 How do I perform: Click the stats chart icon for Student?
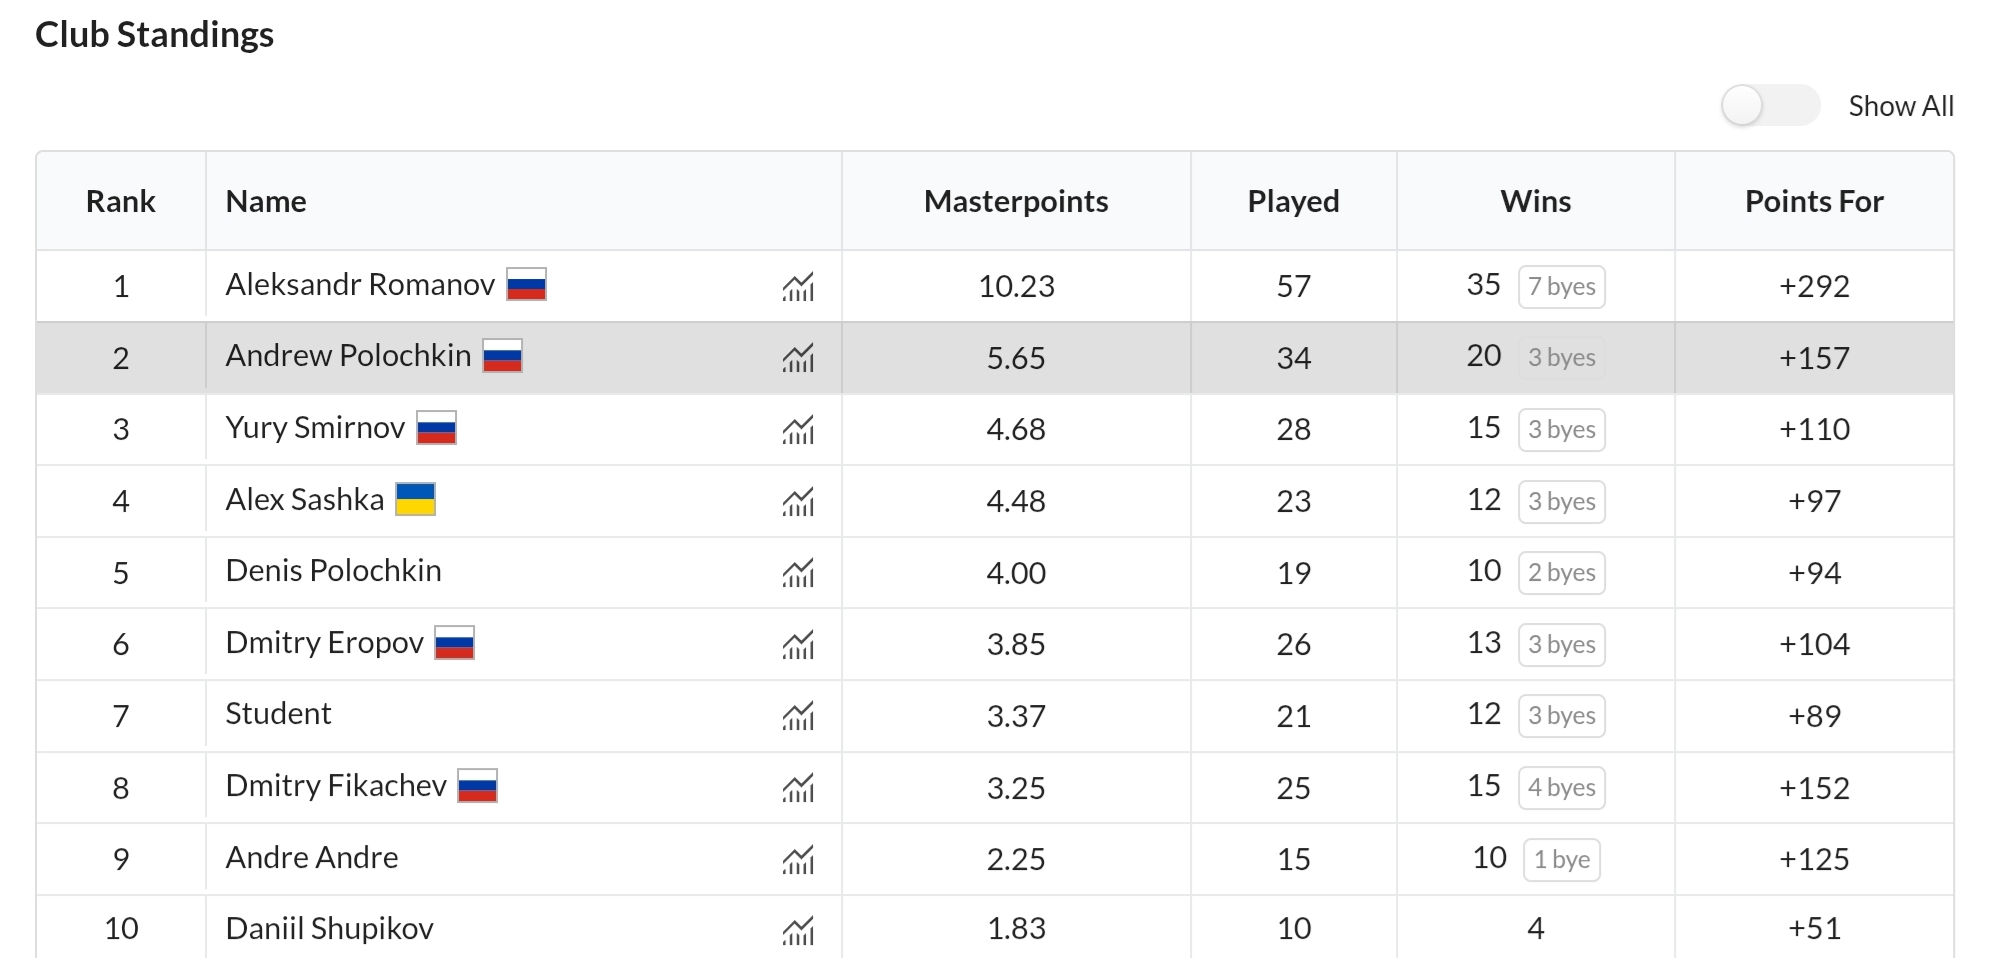pos(798,716)
